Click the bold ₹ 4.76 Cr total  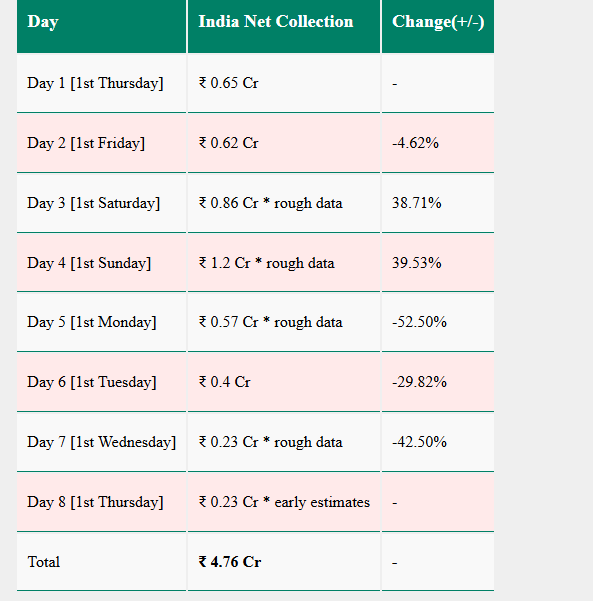[230, 562]
